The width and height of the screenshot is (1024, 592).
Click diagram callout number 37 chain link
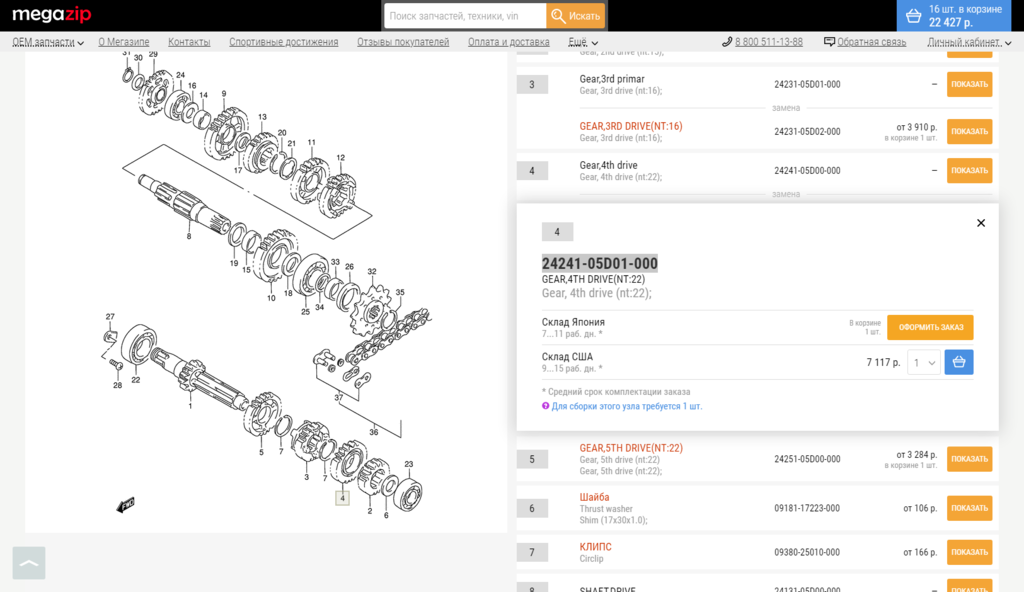coord(338,397)
